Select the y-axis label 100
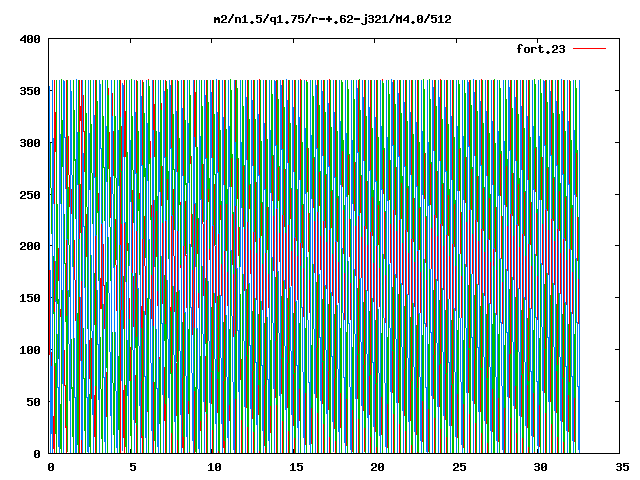 (x=30, y=350)
